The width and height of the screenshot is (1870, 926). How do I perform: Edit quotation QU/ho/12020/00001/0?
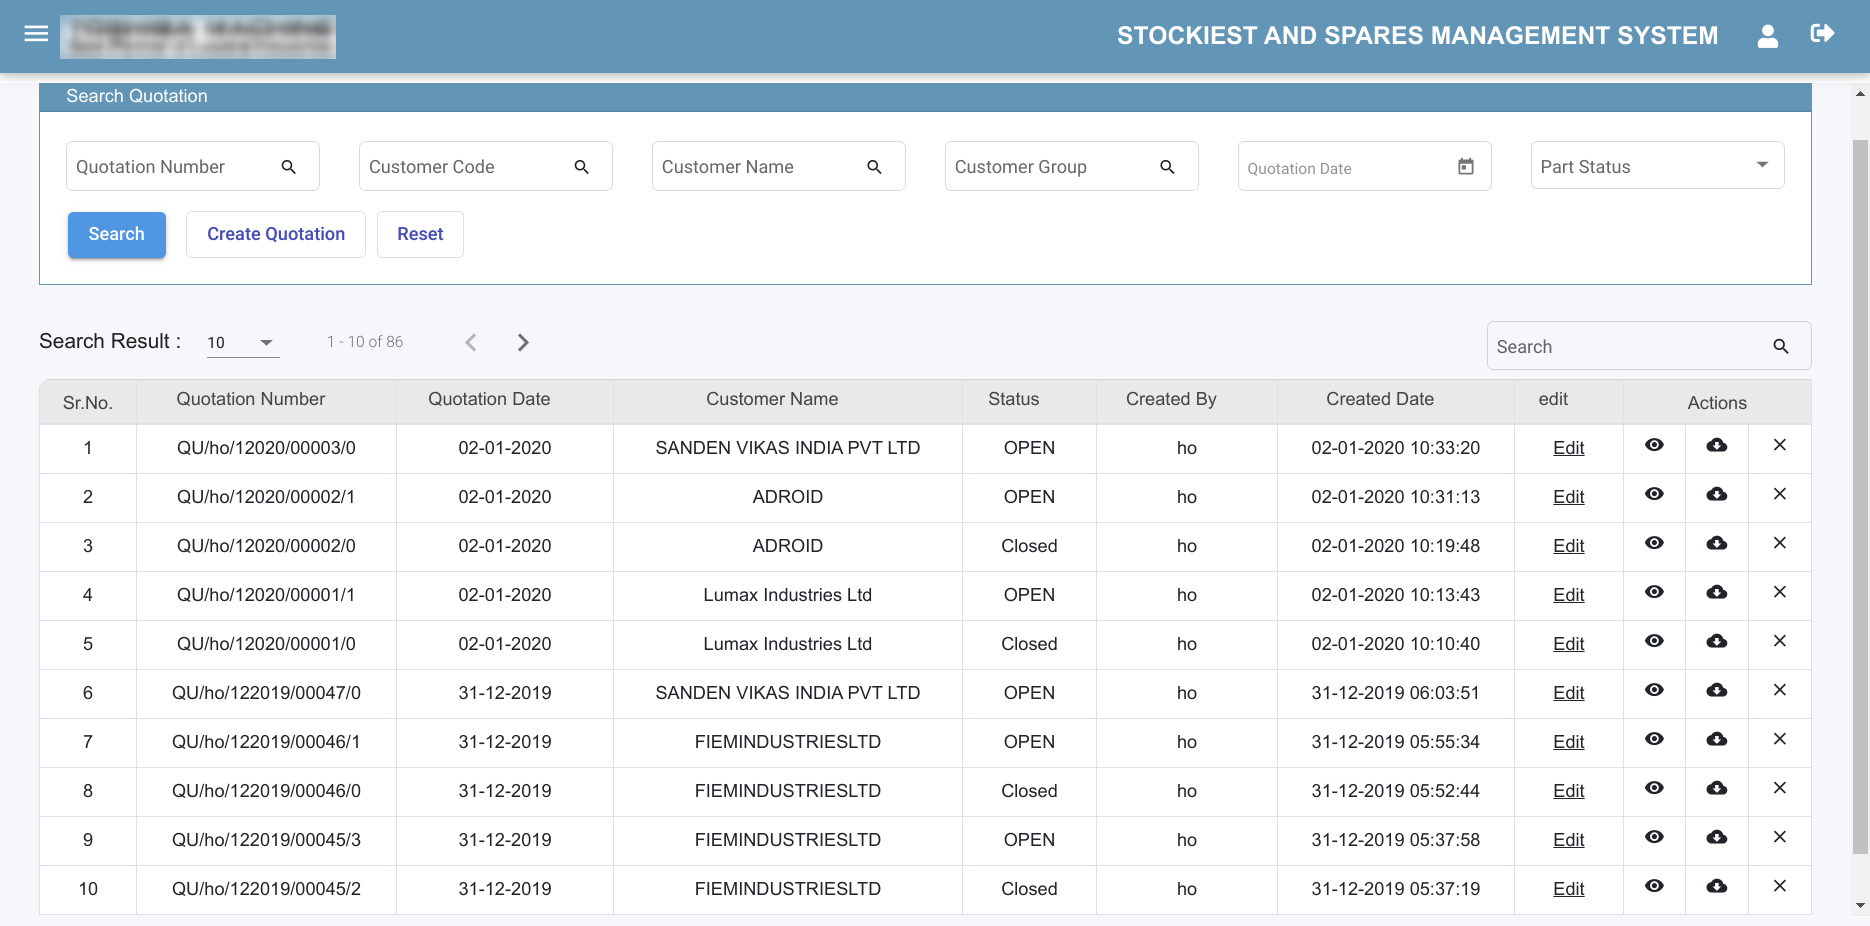(x=1568, y=644)
